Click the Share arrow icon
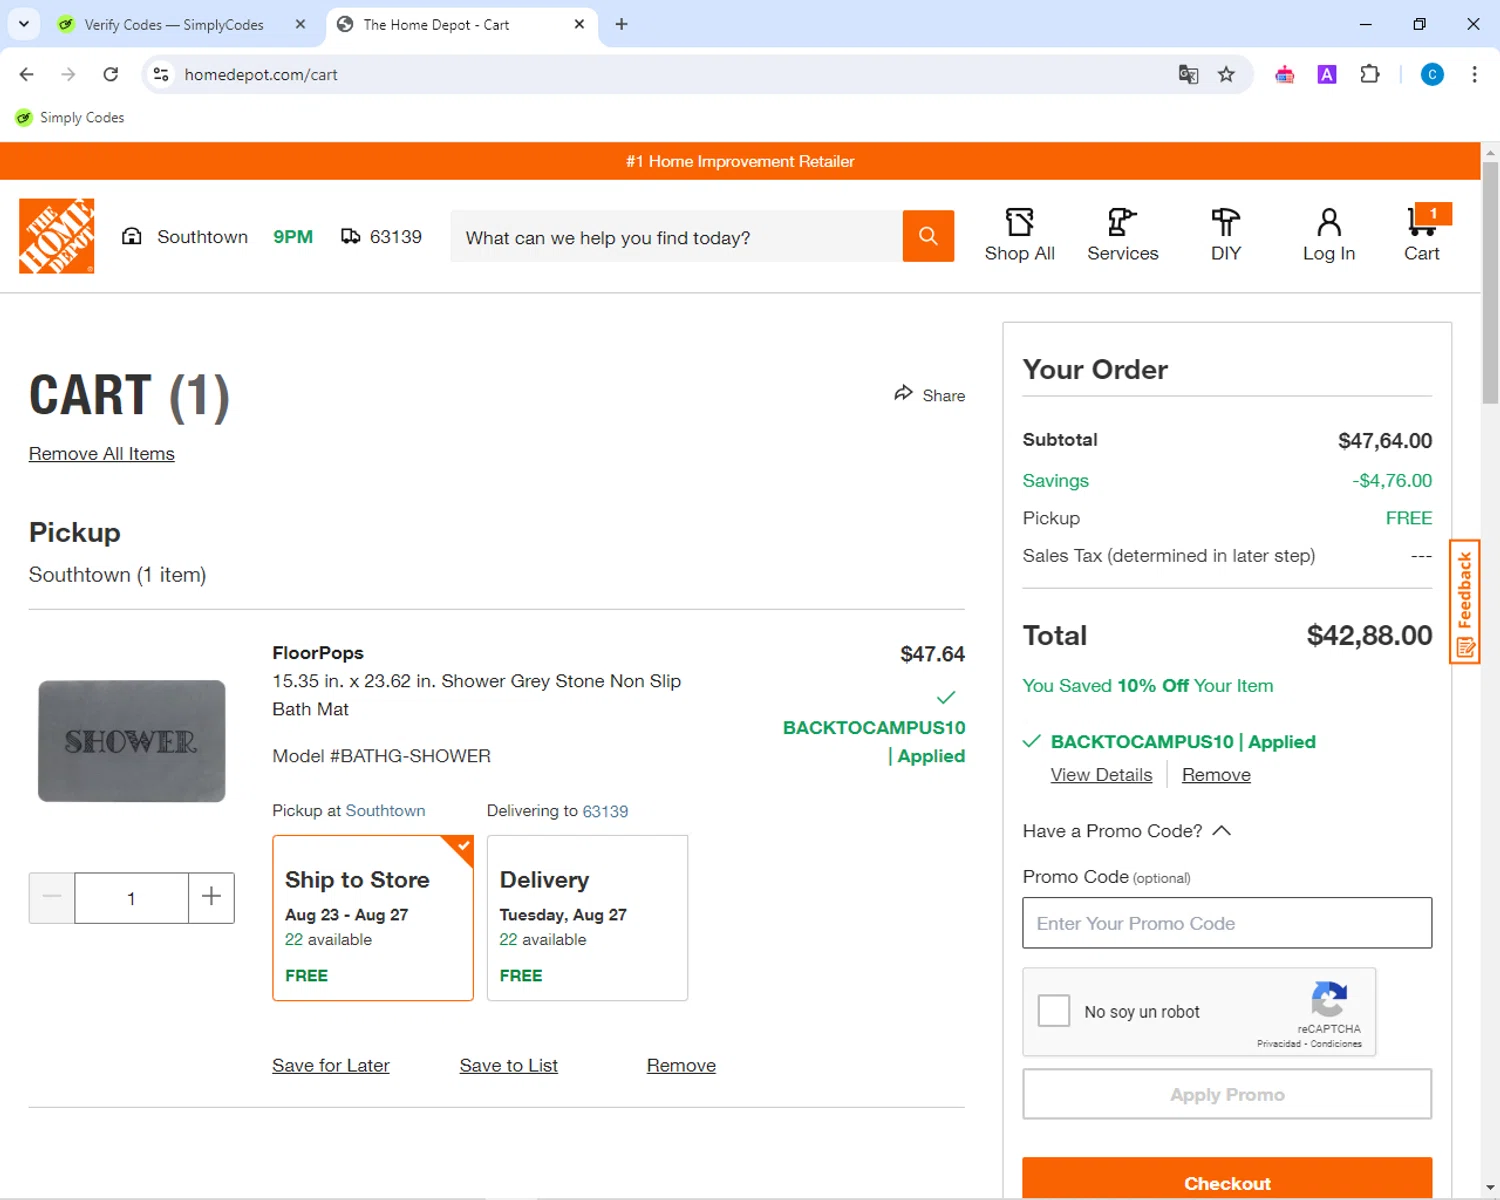The image size is (1500, 1200). coord(904,393)
